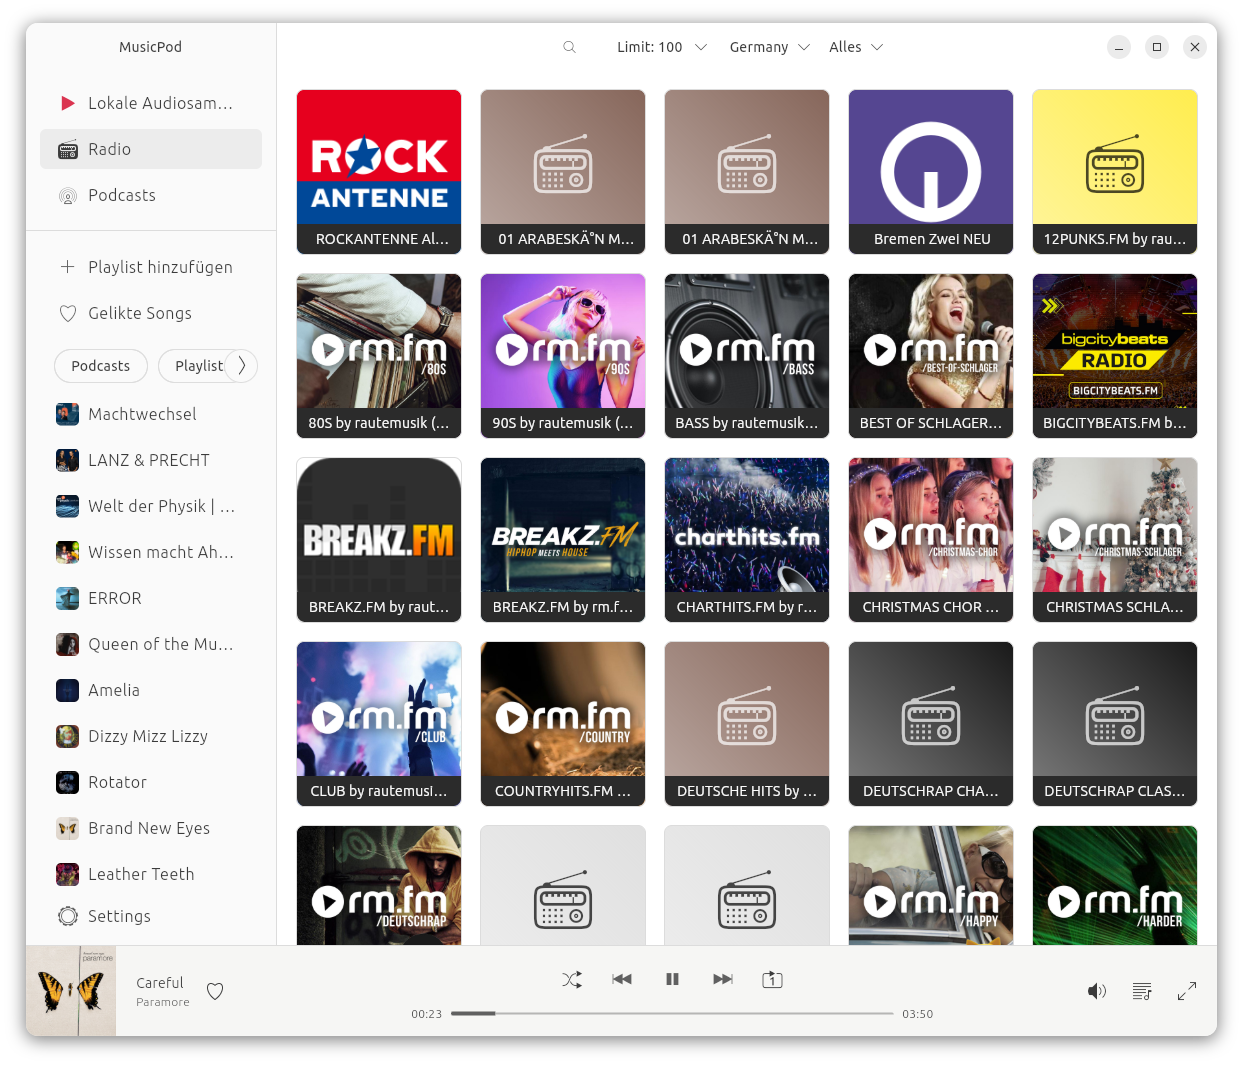
Task: Open ERROR album in sidebar
Action: point(151,598)
